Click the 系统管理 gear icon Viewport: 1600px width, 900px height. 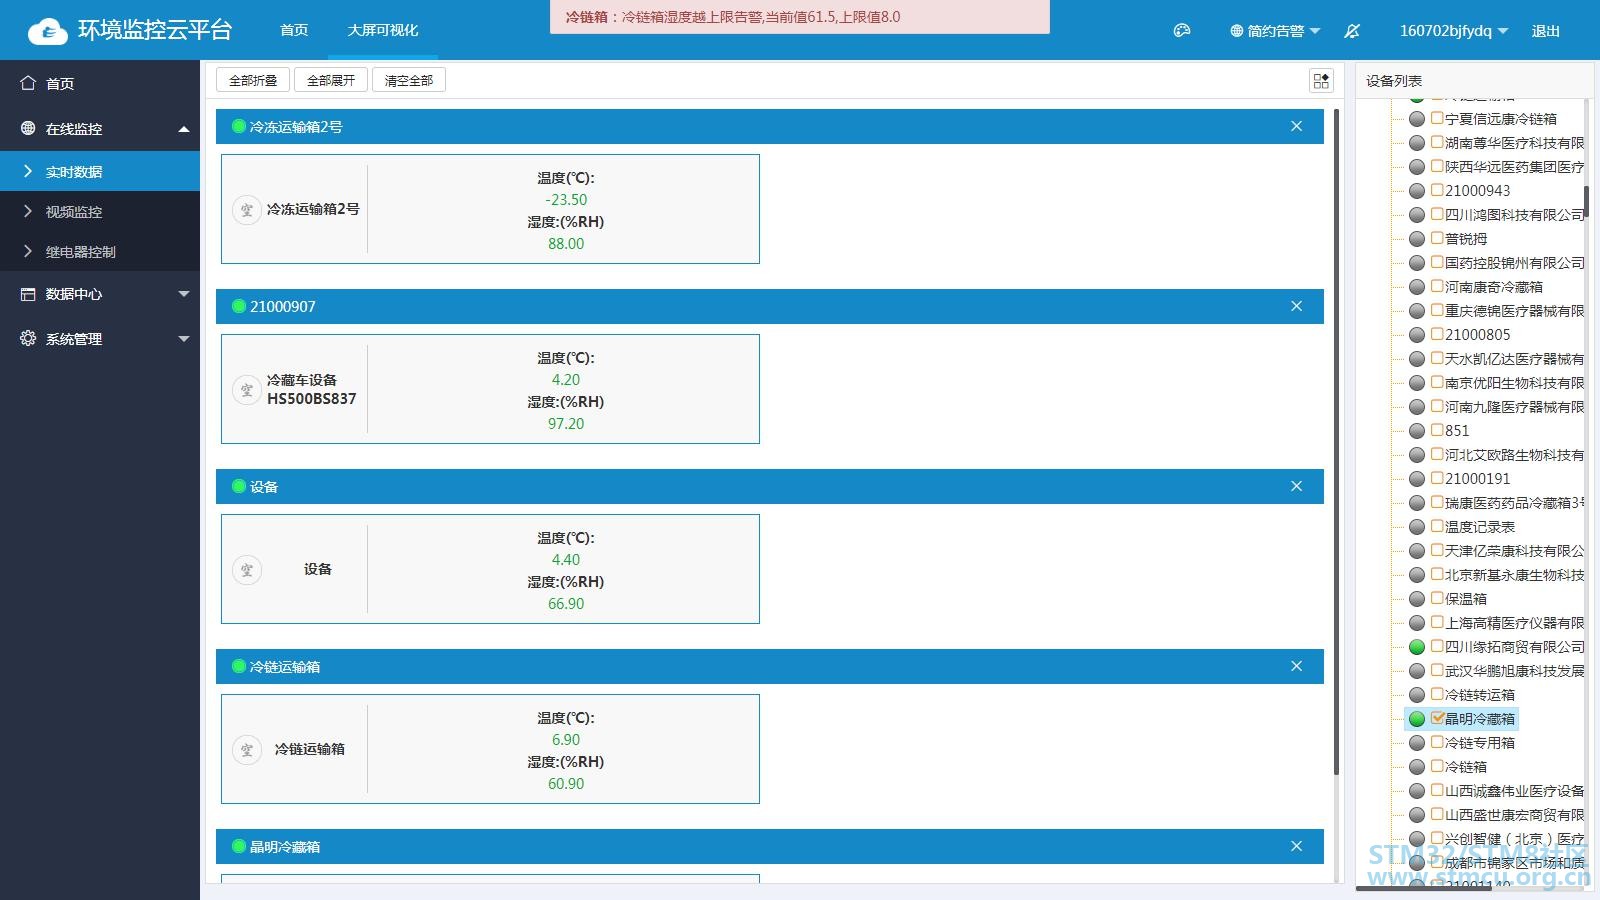coord(28,338)
